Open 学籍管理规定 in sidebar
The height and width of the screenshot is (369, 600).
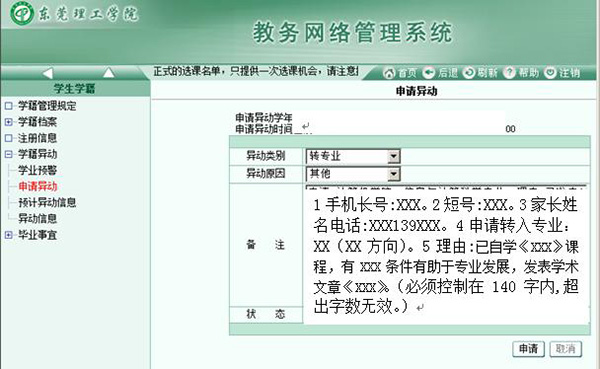point(47,106)
